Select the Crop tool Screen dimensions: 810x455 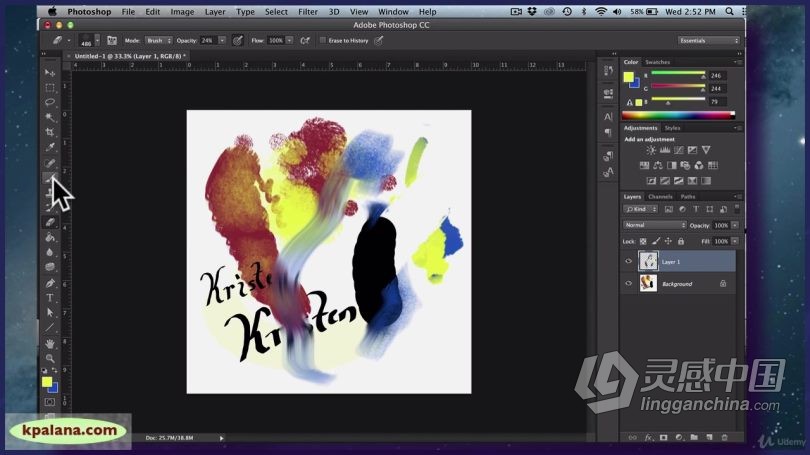pyautogui.click(x=50, y=132)
